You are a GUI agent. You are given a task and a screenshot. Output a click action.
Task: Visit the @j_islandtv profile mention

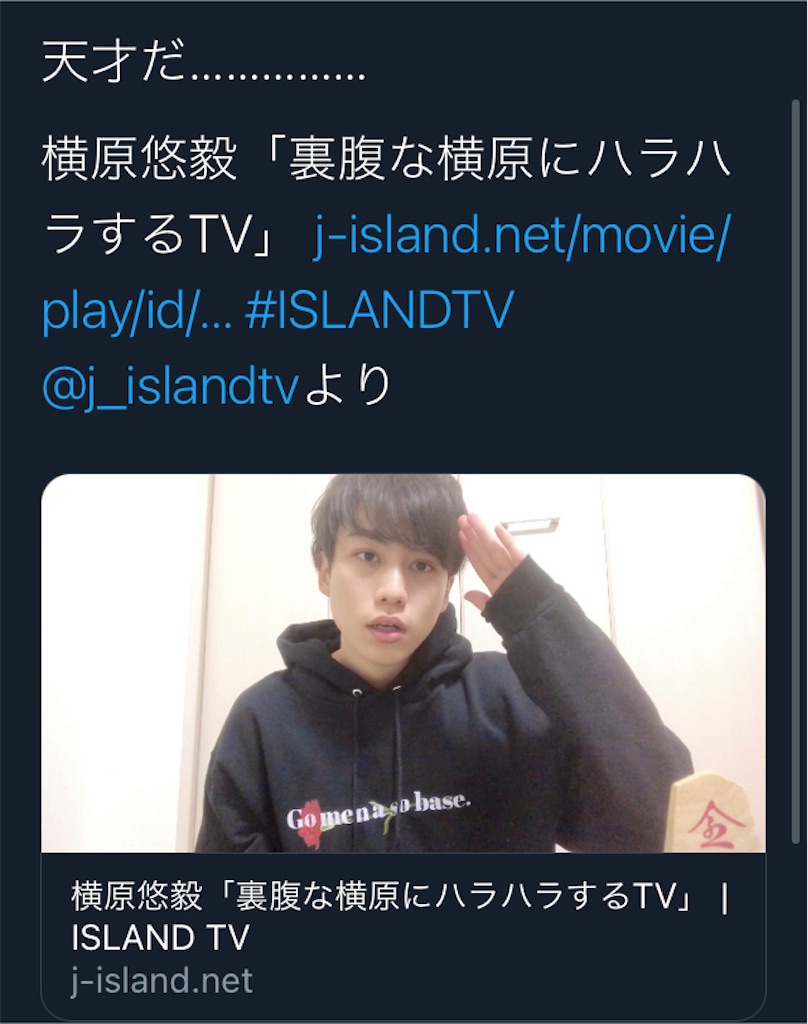(170, 385)
